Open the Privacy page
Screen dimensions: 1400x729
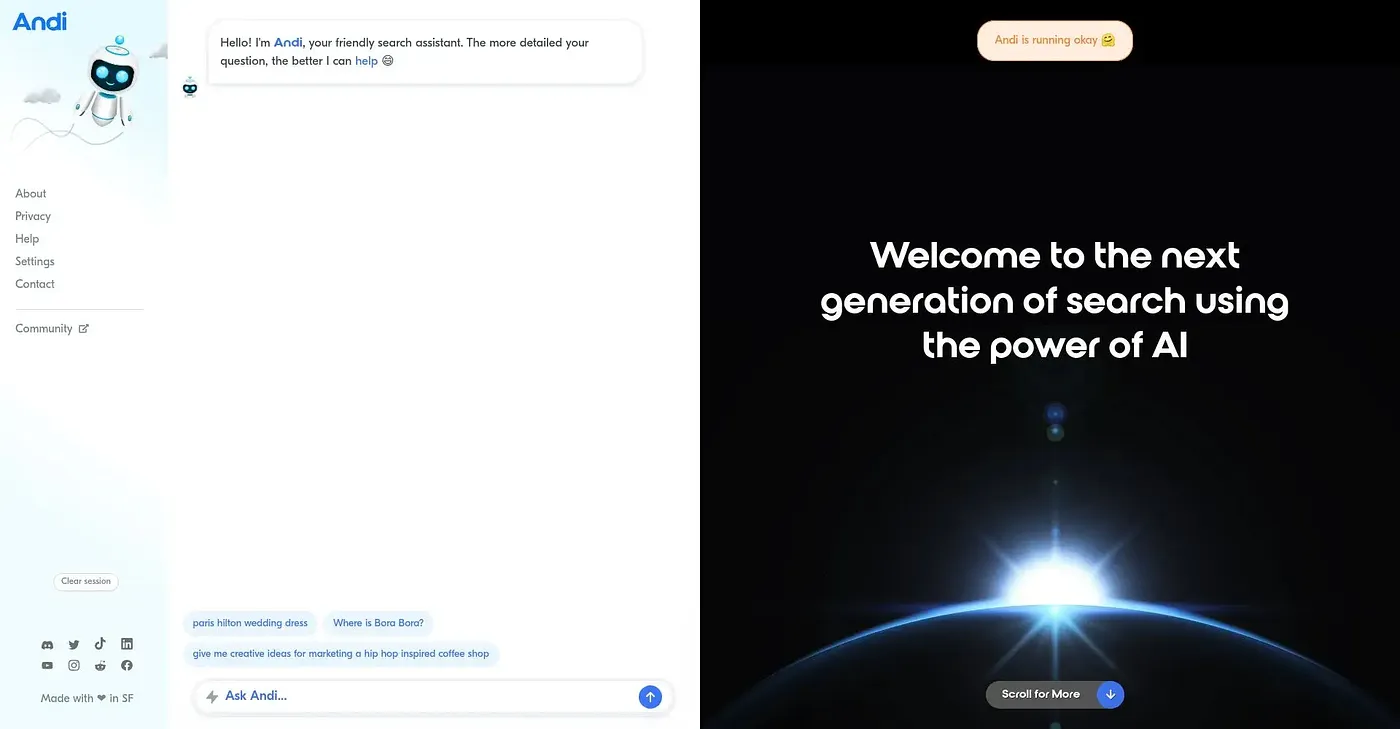(33, 216)
